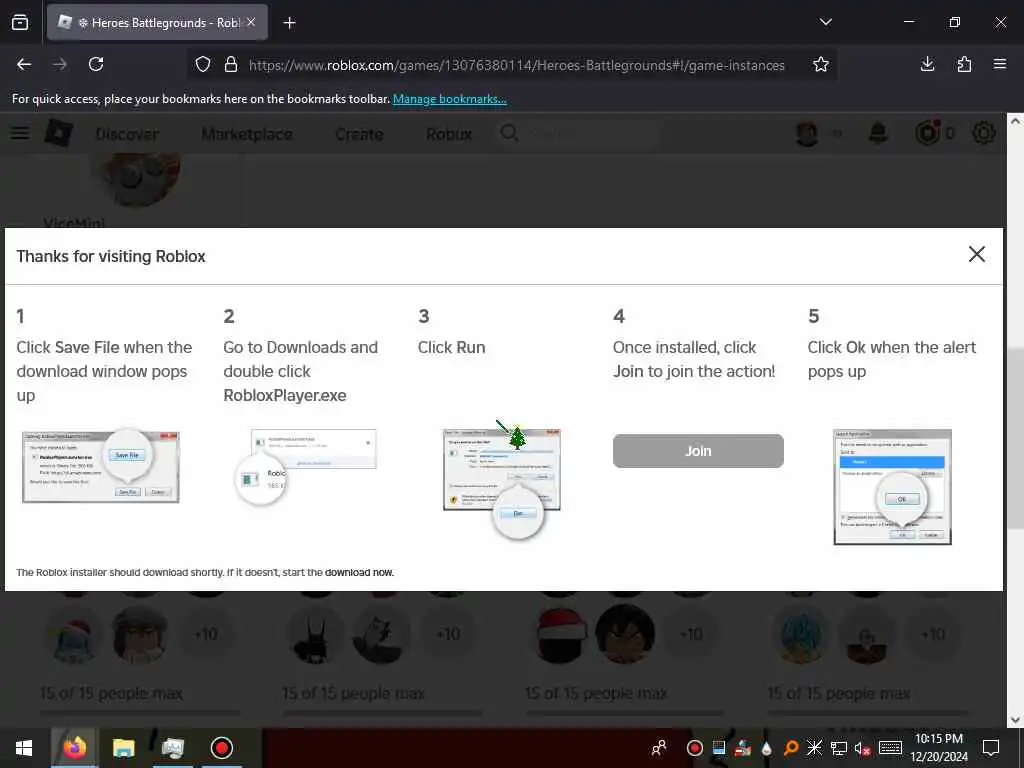1024x768 pixels.
Task: Click the RobloxPlayer.exe downloads illustration
Action: 306,466
